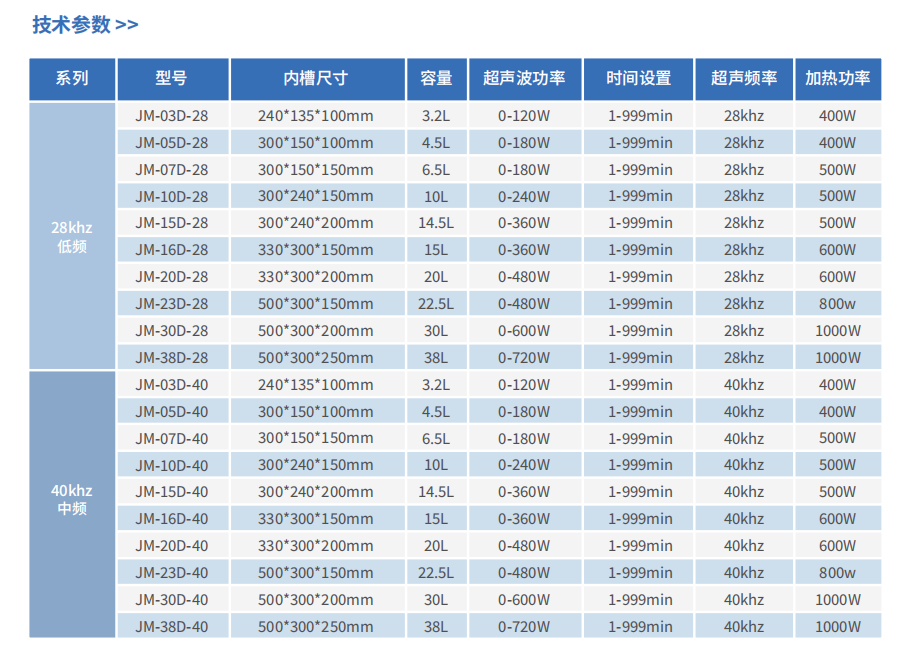This screenshot has width=904, height=649.
Task: Select model JM-20D-40 cell
Action: [x=172, y=545]
